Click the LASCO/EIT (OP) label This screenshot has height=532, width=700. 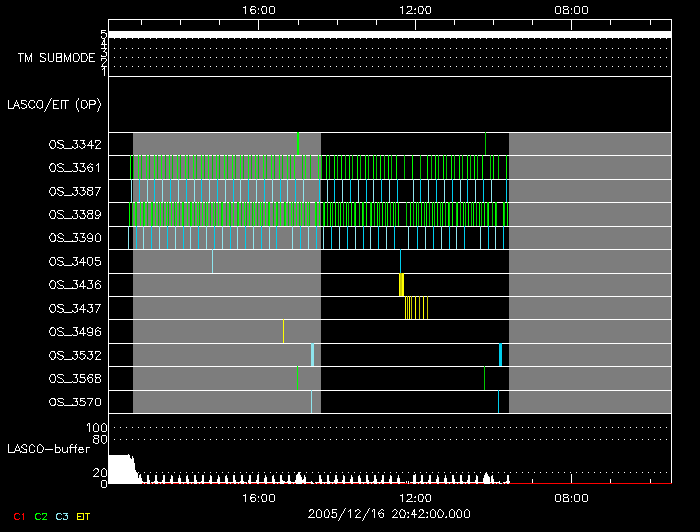coord(54,105)
